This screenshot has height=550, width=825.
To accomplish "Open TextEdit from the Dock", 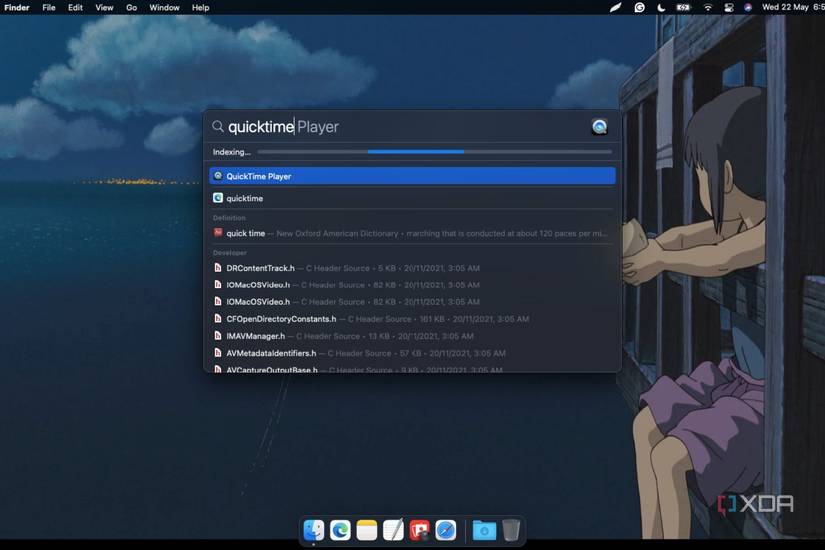I will pos(393,530).
